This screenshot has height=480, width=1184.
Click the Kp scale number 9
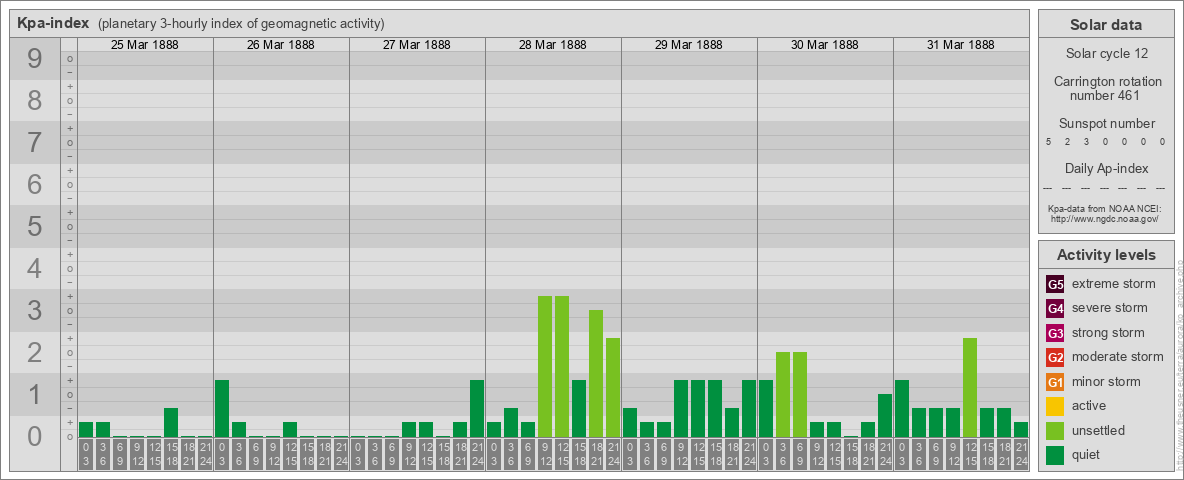(x=35, y=59)
